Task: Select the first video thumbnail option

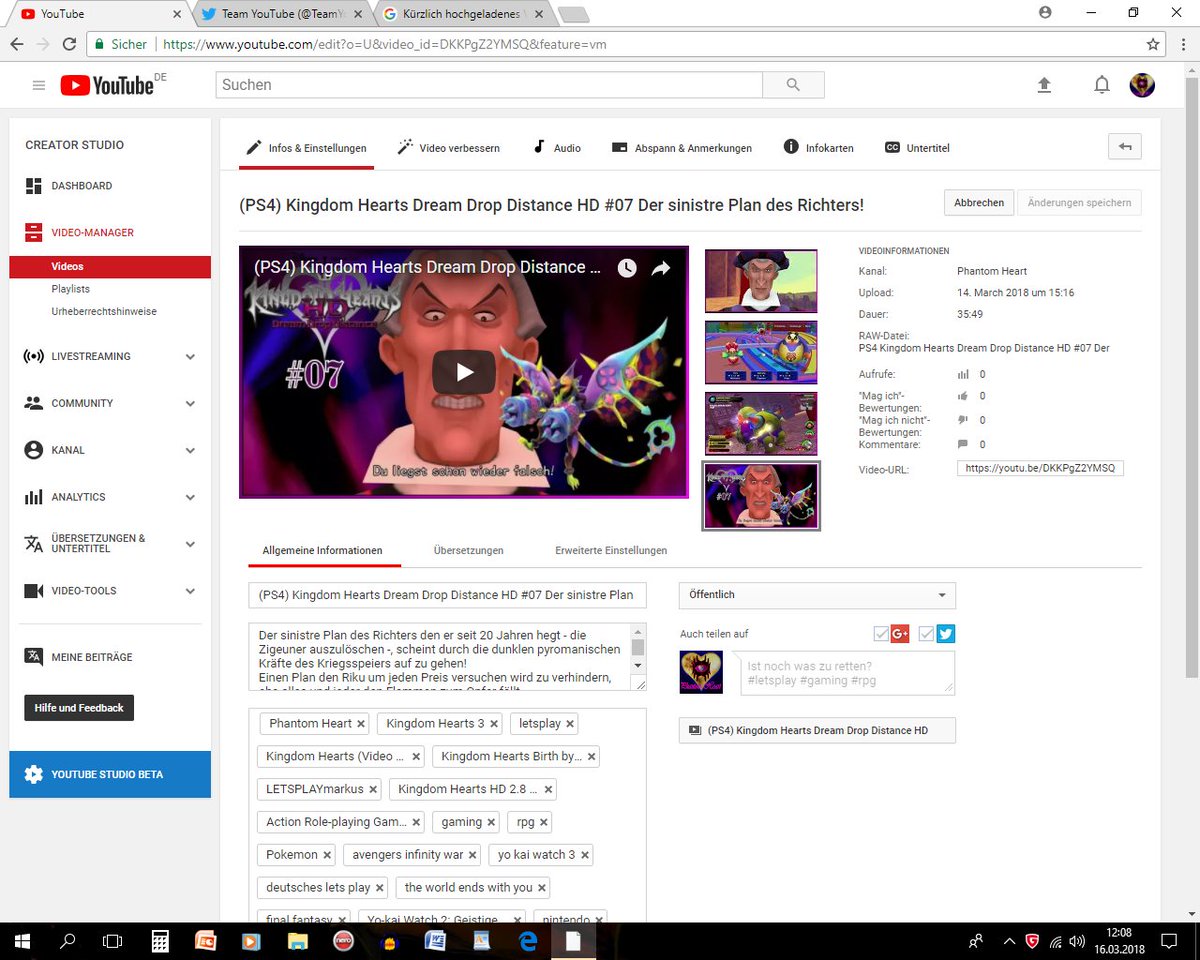Action: 761,281
